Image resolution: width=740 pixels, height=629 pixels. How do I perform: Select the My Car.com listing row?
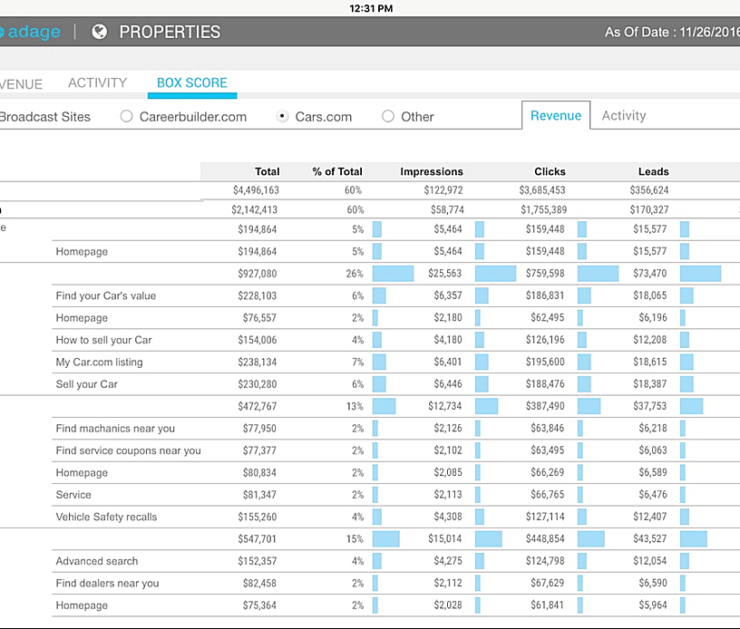click(395, 362)
